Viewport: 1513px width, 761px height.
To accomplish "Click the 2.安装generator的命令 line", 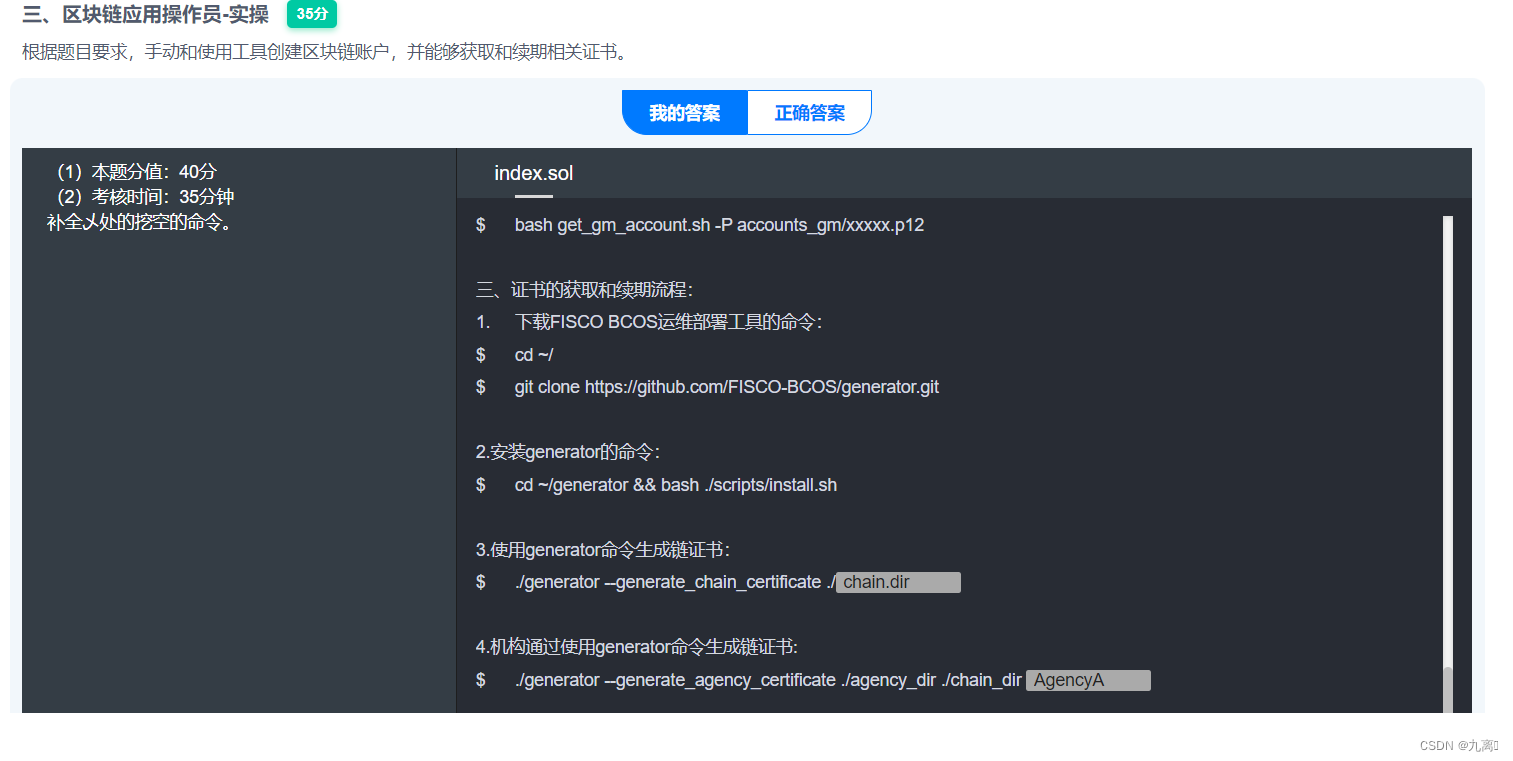I will (x=568, y=452).
